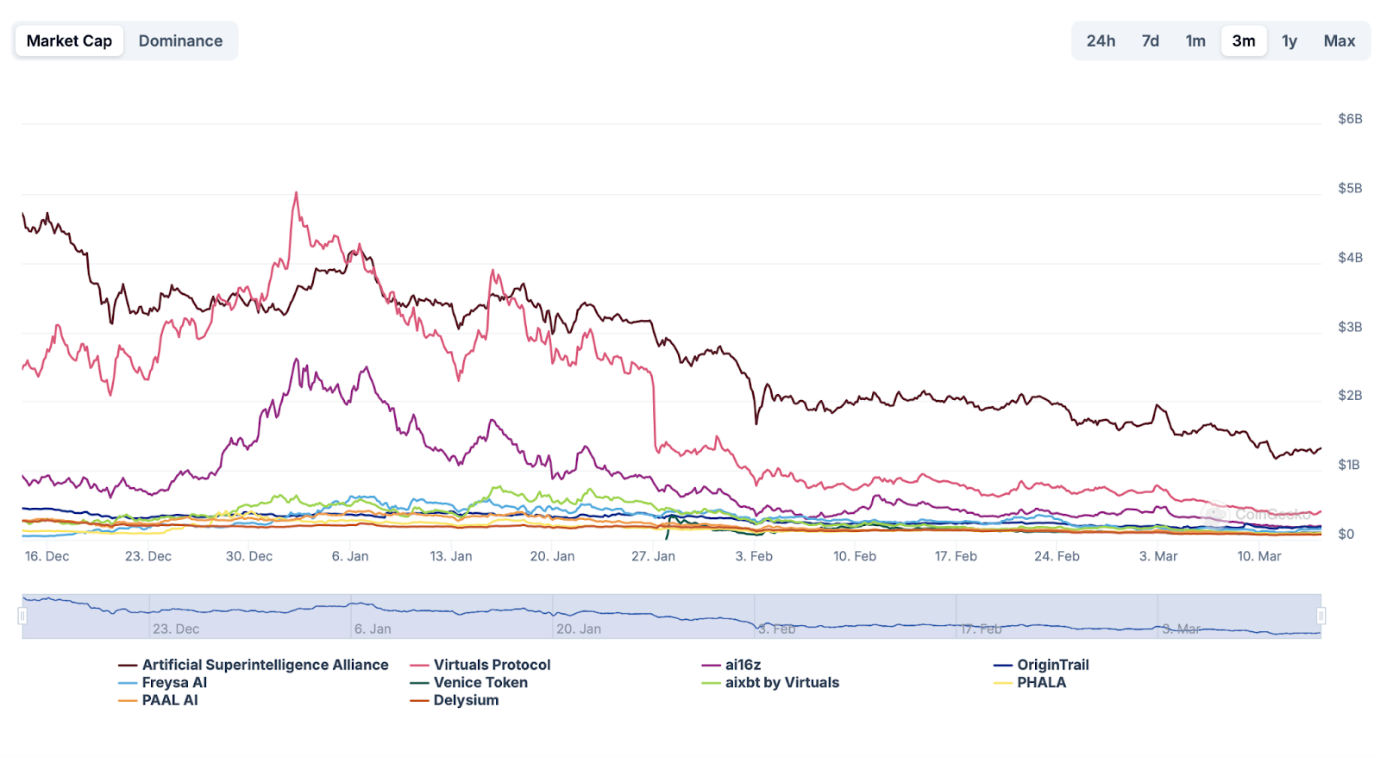Click the left range navigator handle

[22, 616]
